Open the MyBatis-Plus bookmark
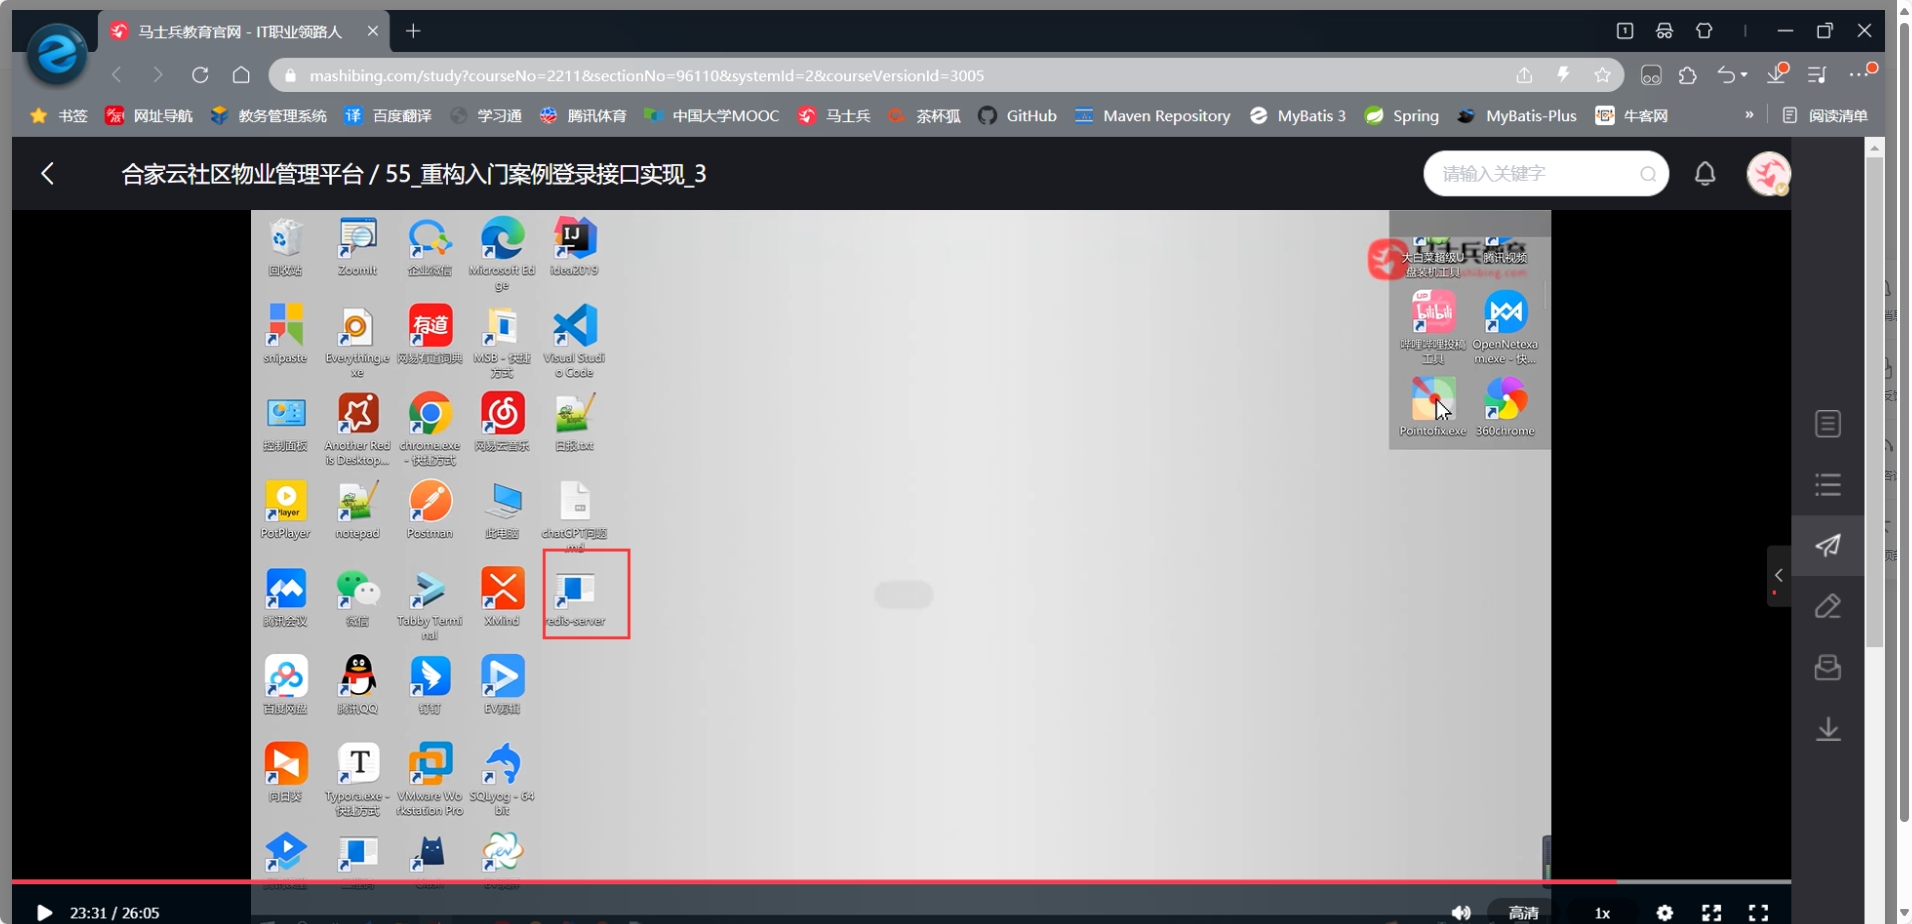The height and width of the screenshot is (924, 1912). [x=1516, y=115]
